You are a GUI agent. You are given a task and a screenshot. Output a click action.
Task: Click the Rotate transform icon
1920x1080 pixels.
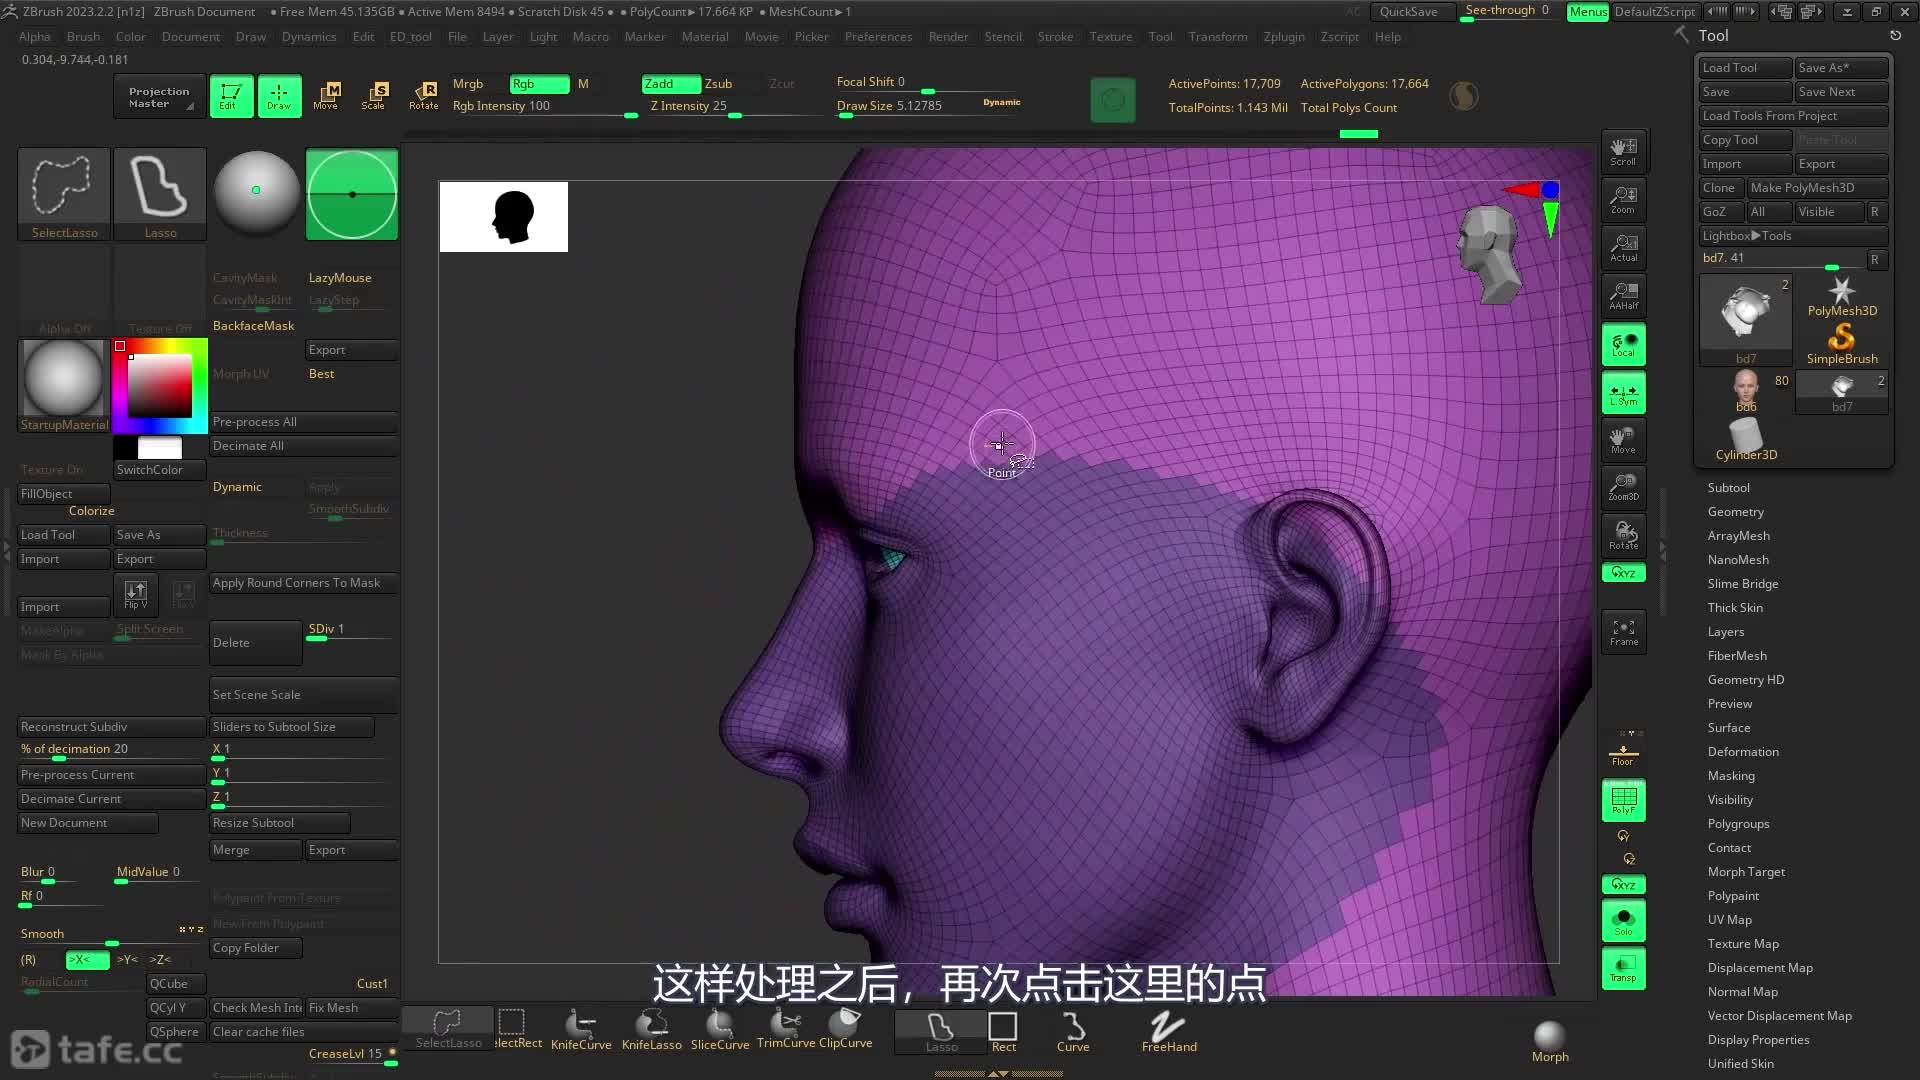424,96
